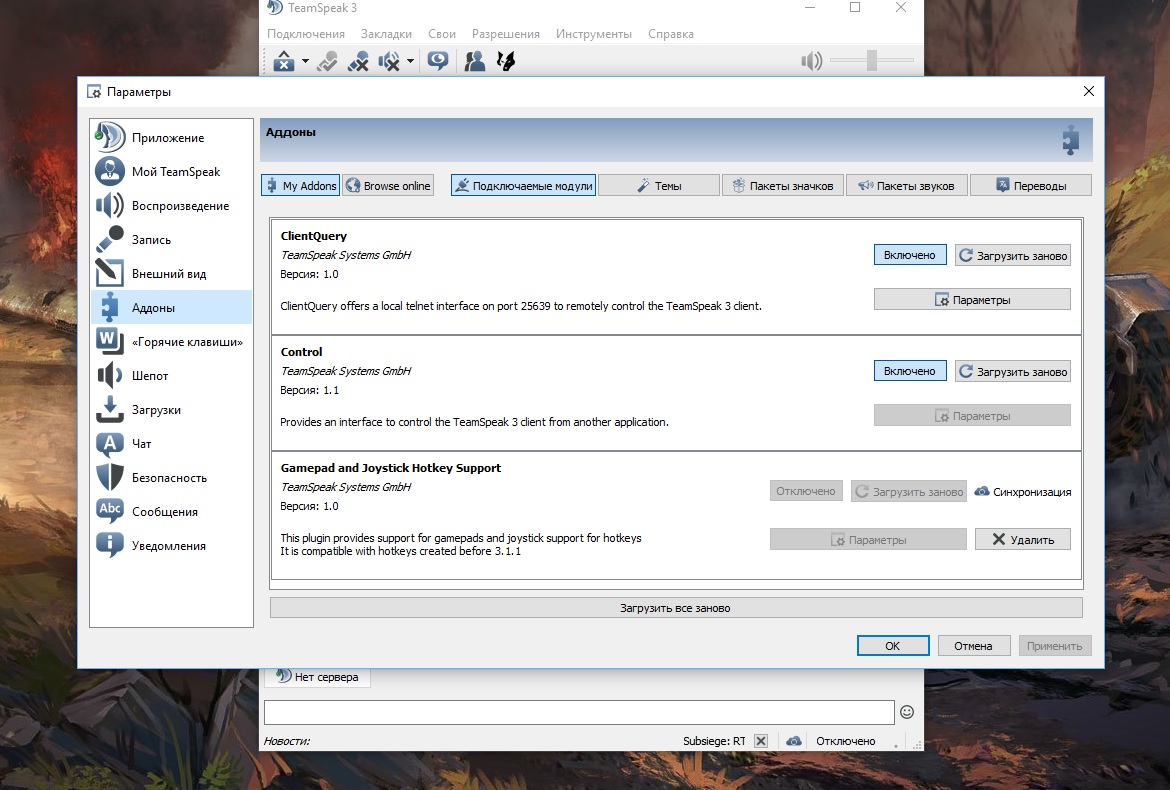The width and height of the screenshot is (1170, 790).
Task: Open the Приложение settings section
Action: 171,138
